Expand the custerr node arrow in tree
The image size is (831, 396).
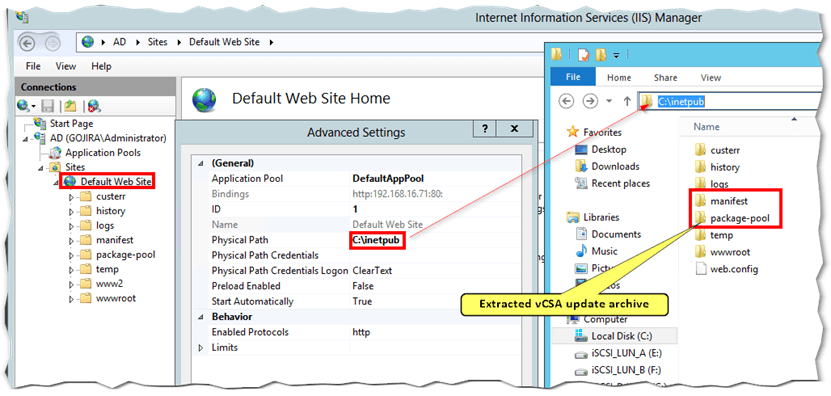pos(72,197)
